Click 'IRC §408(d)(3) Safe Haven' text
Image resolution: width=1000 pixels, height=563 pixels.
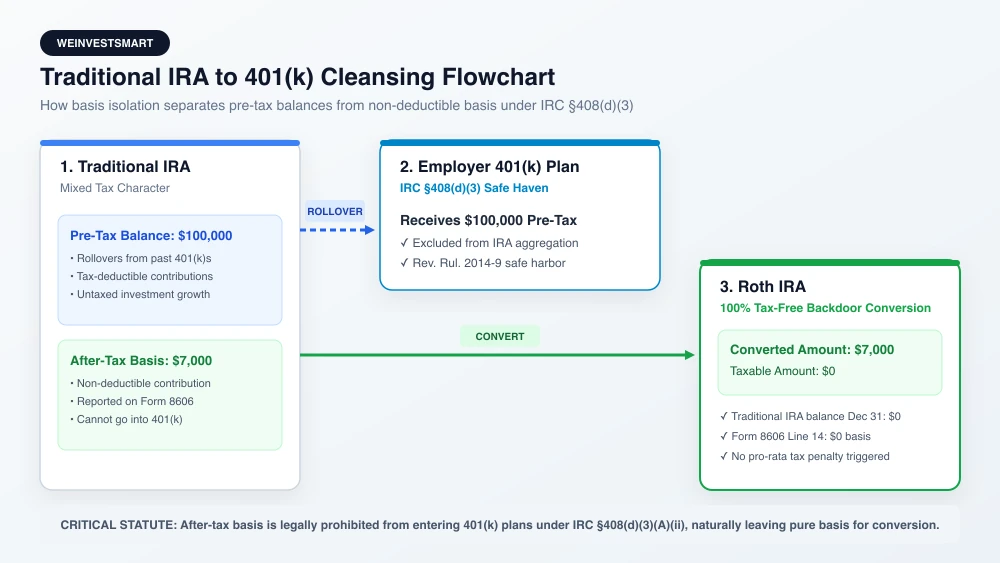(x=474, y=188)
